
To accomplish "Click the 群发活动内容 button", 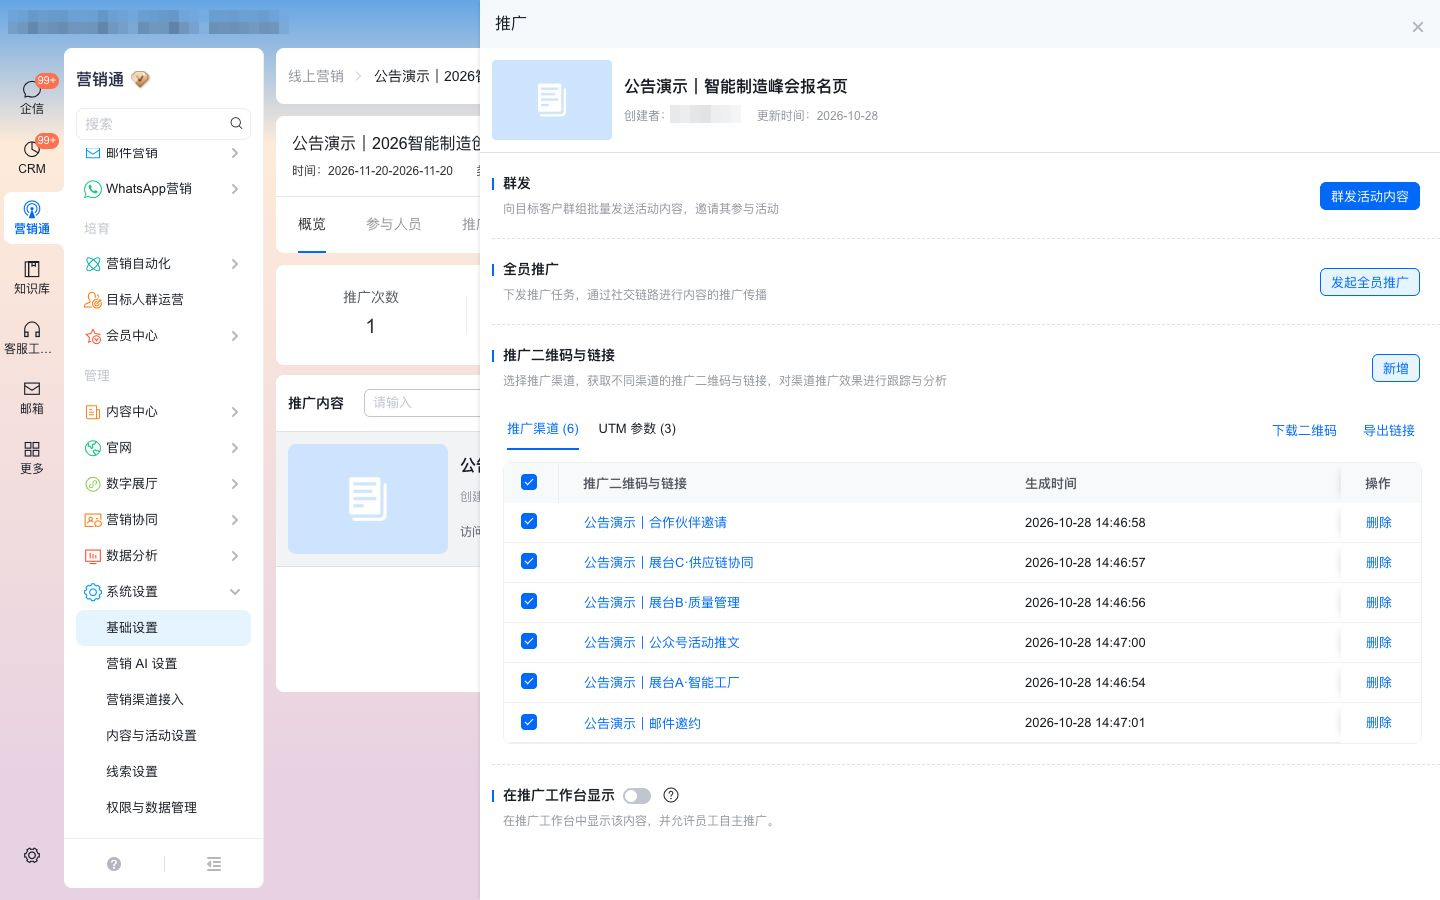I will [x=1370, y=196].
